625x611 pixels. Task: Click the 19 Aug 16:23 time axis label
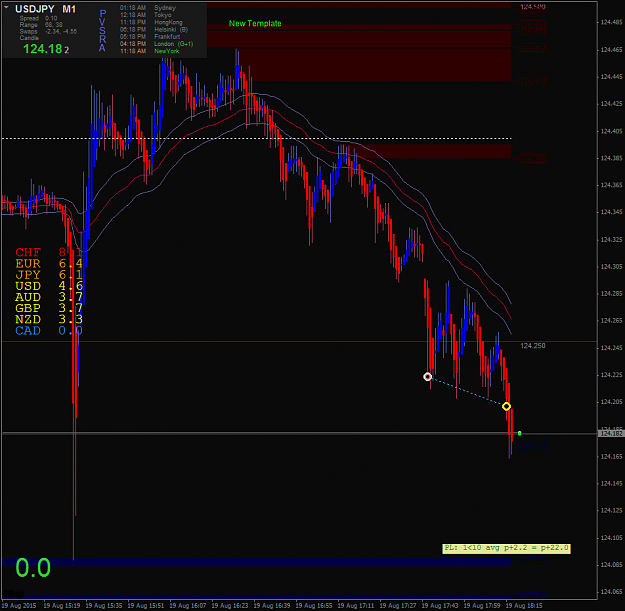(x=230, y=606)
